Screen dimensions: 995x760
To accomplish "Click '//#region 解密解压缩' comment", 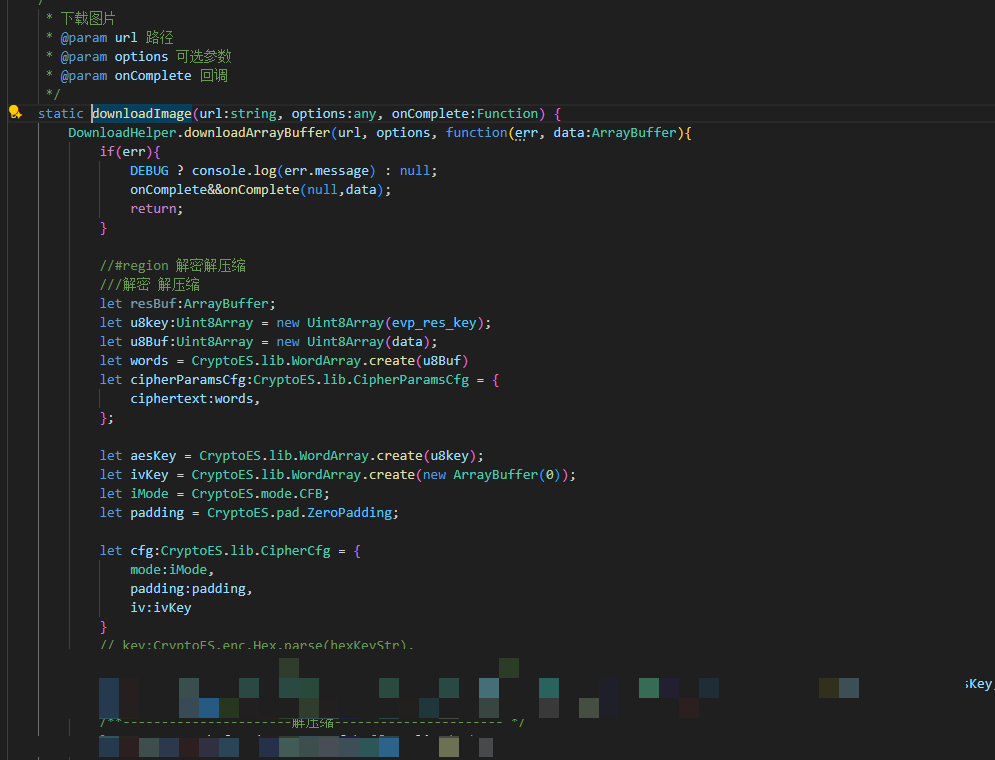I will point(173,265).
